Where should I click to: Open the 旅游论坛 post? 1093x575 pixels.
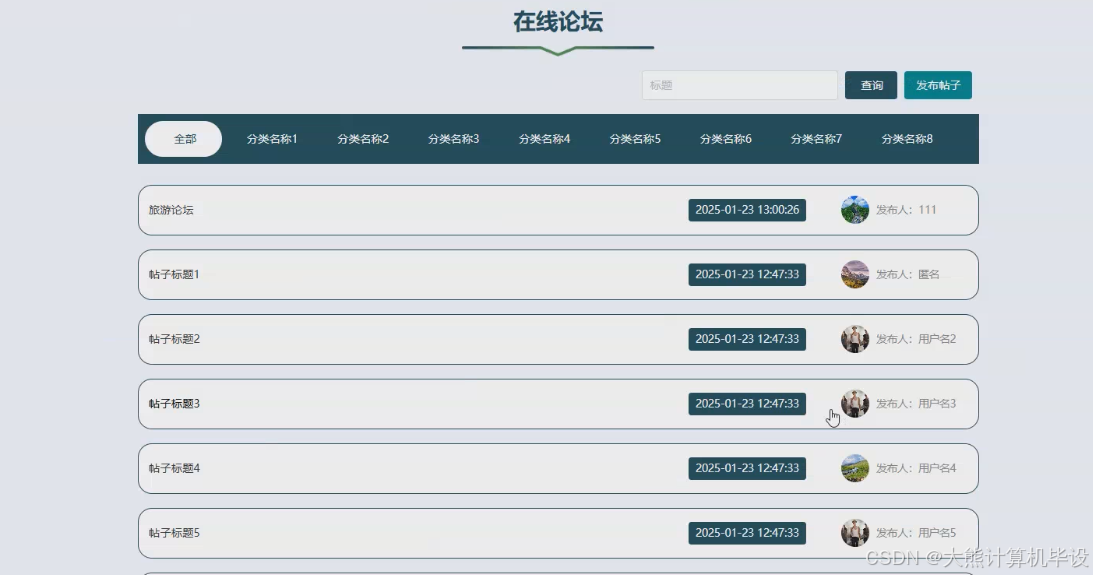pos(558,210)
